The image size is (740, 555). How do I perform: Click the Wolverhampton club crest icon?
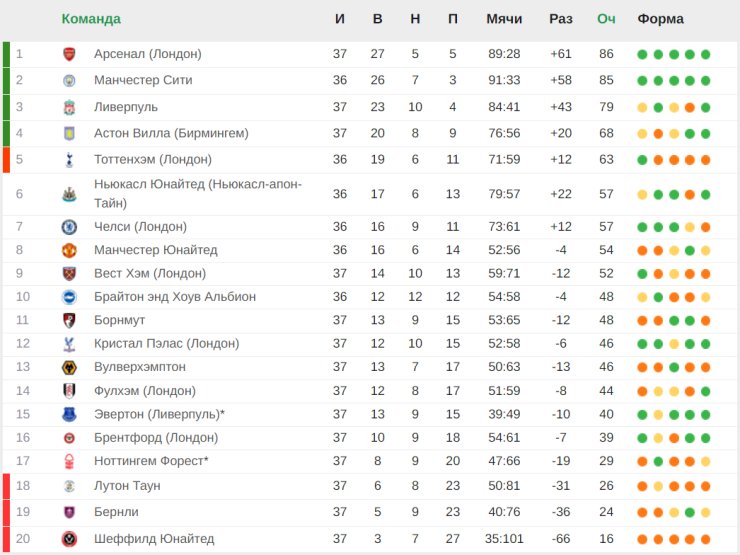click(x=69, y=367)
